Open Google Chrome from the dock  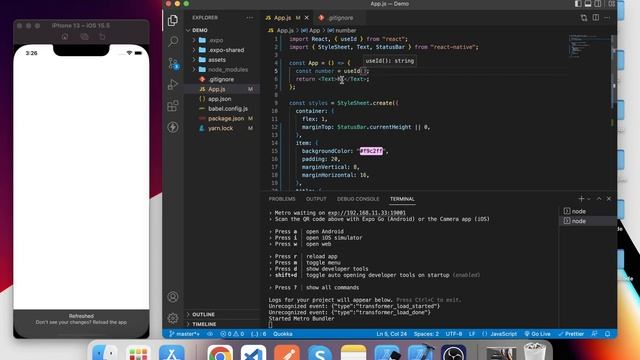(220, 353)
